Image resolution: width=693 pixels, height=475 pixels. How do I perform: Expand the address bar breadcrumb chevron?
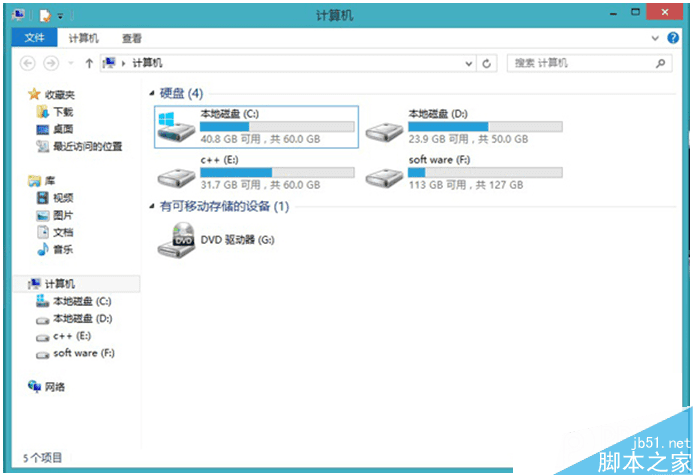[123, 64]
